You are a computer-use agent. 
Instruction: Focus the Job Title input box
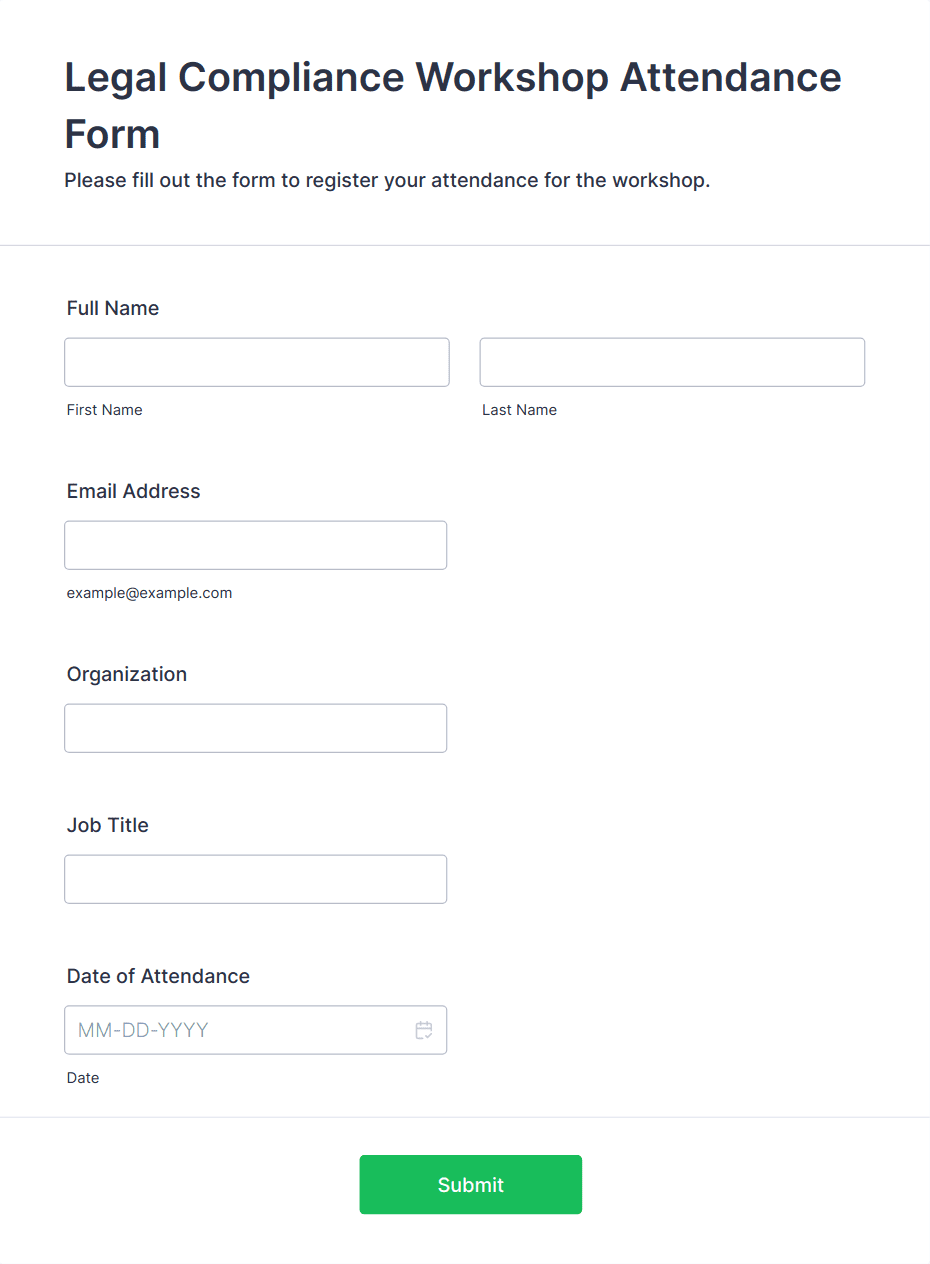point(255,879)
